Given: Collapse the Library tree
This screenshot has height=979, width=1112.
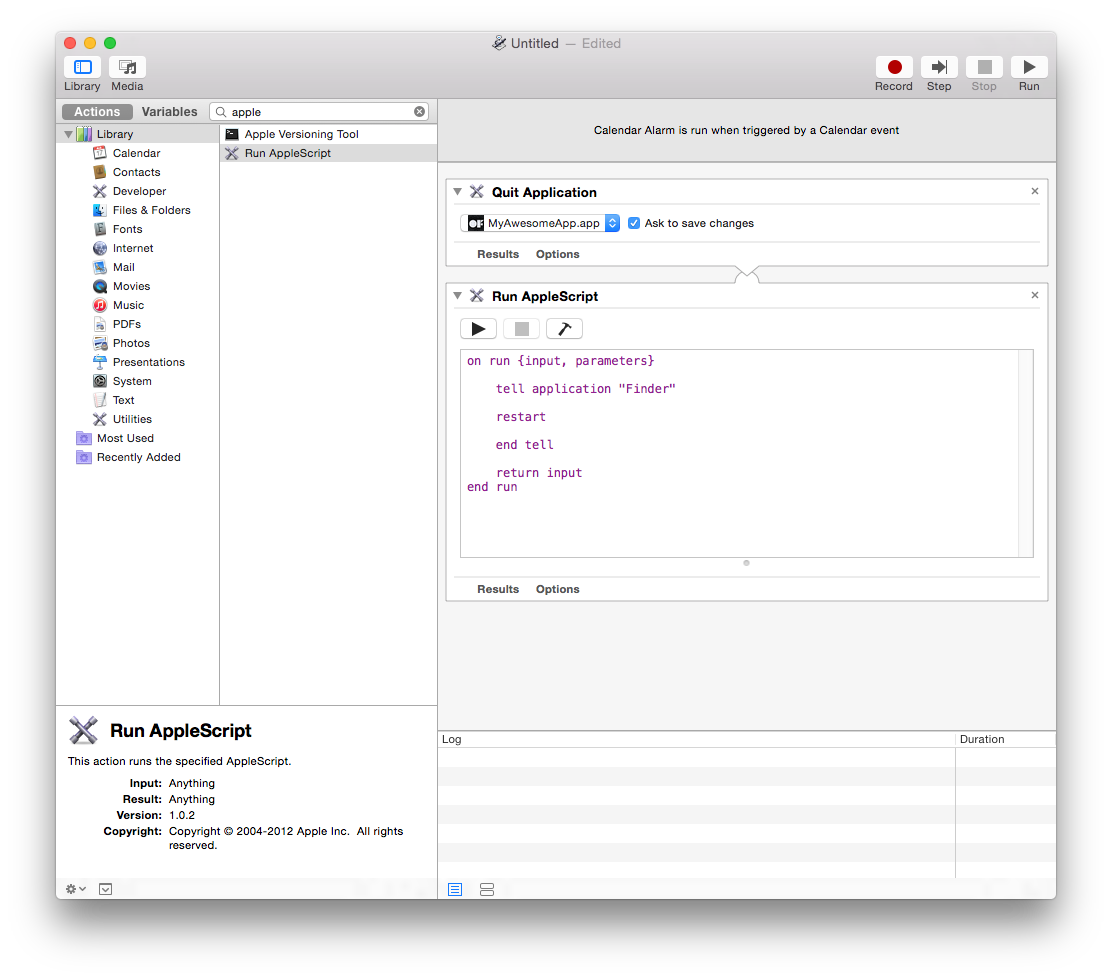Looking at the screenshot, I should [x=68, y=134].
